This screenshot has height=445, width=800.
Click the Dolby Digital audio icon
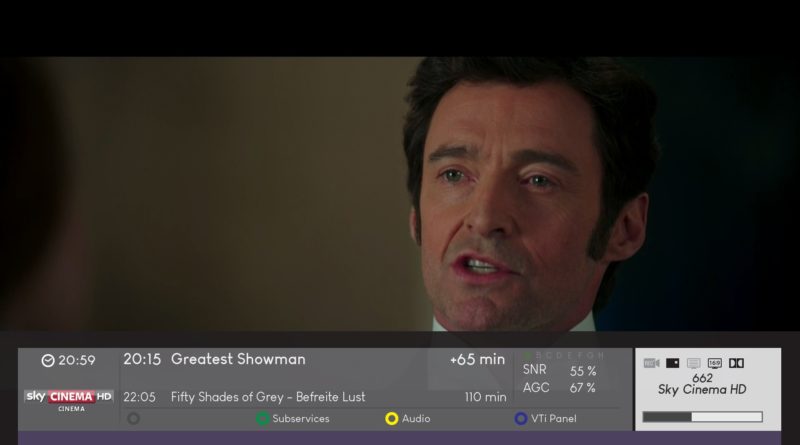click(736, 363)
